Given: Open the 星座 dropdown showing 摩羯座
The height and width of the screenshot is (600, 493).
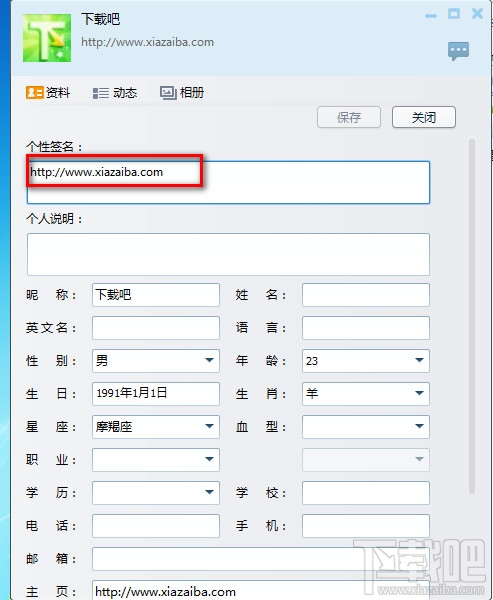Looking at the screenshot, I should (x=209, y=426).
